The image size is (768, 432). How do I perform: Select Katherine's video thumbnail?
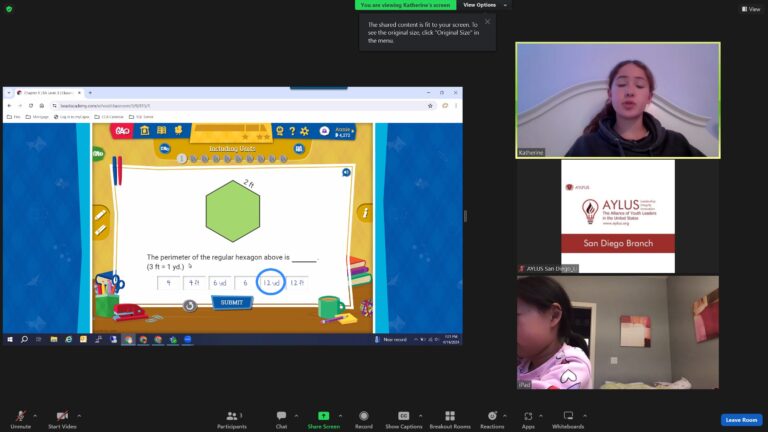[x=618, y=100]
